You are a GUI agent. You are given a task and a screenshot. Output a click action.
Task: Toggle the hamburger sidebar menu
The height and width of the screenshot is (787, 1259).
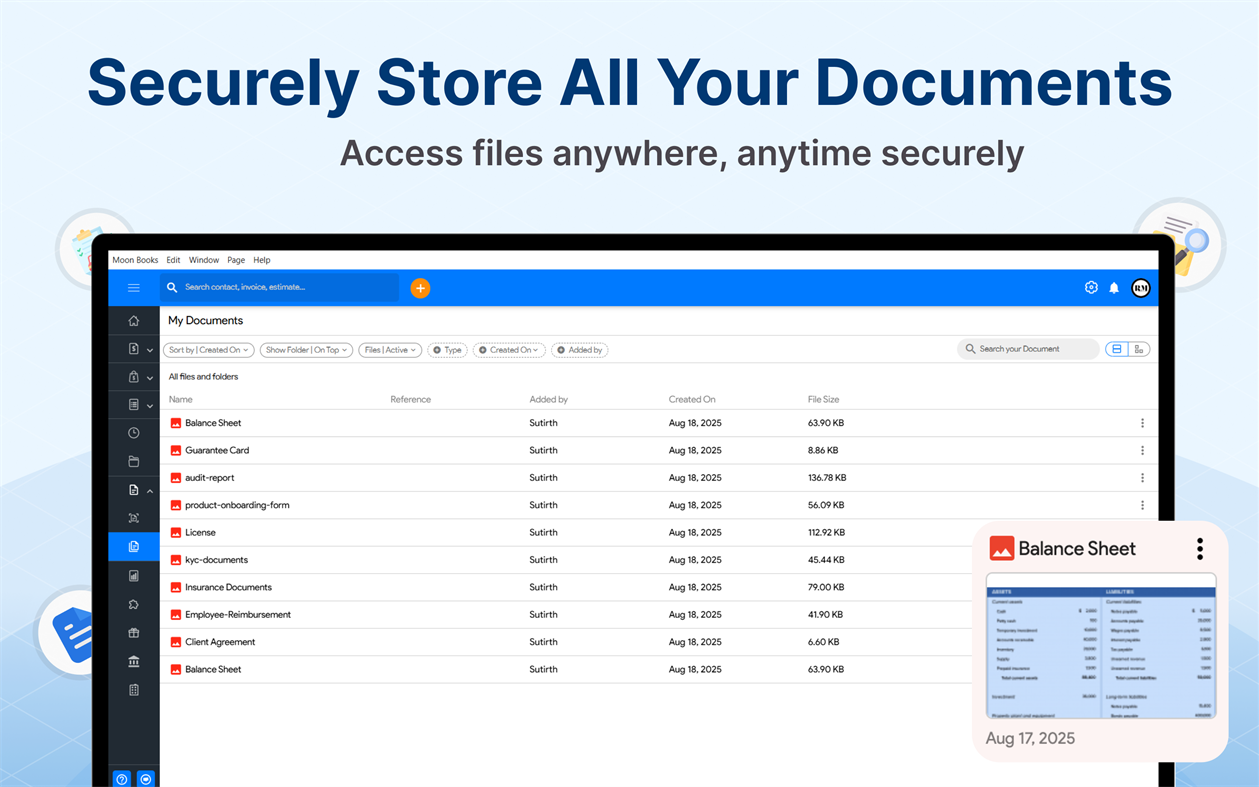pos(134,288)
